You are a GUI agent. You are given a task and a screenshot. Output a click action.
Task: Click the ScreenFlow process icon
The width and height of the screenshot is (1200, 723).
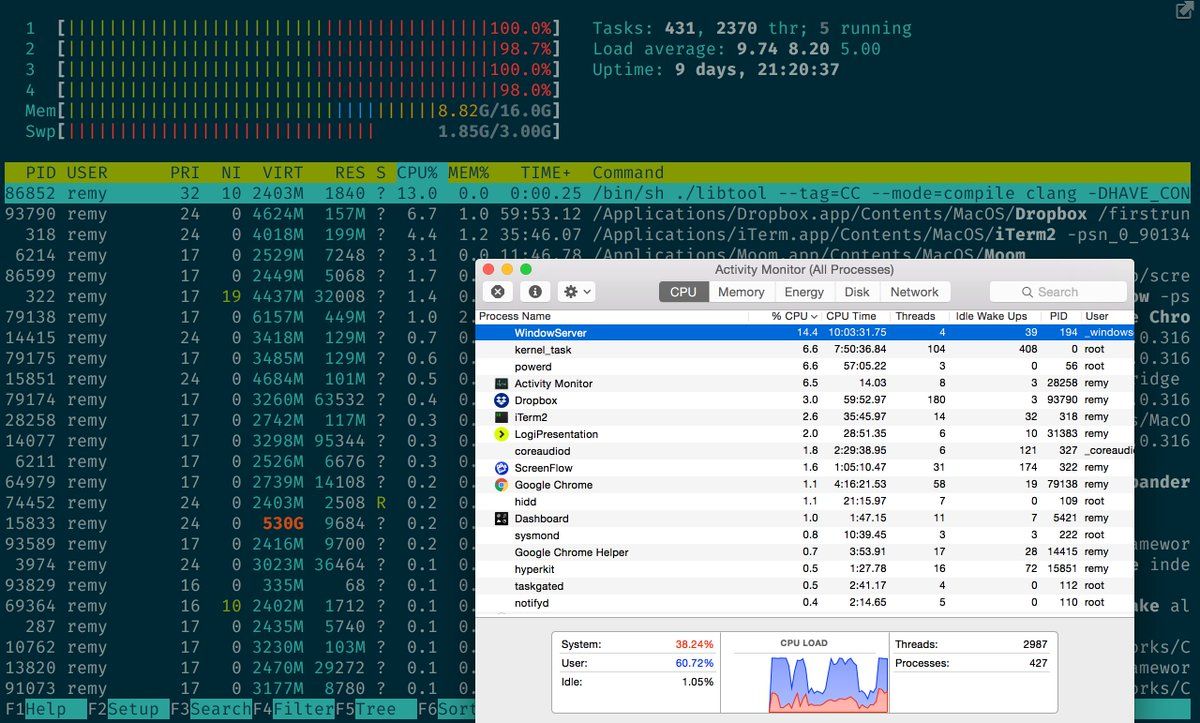[x=502, y=468]
